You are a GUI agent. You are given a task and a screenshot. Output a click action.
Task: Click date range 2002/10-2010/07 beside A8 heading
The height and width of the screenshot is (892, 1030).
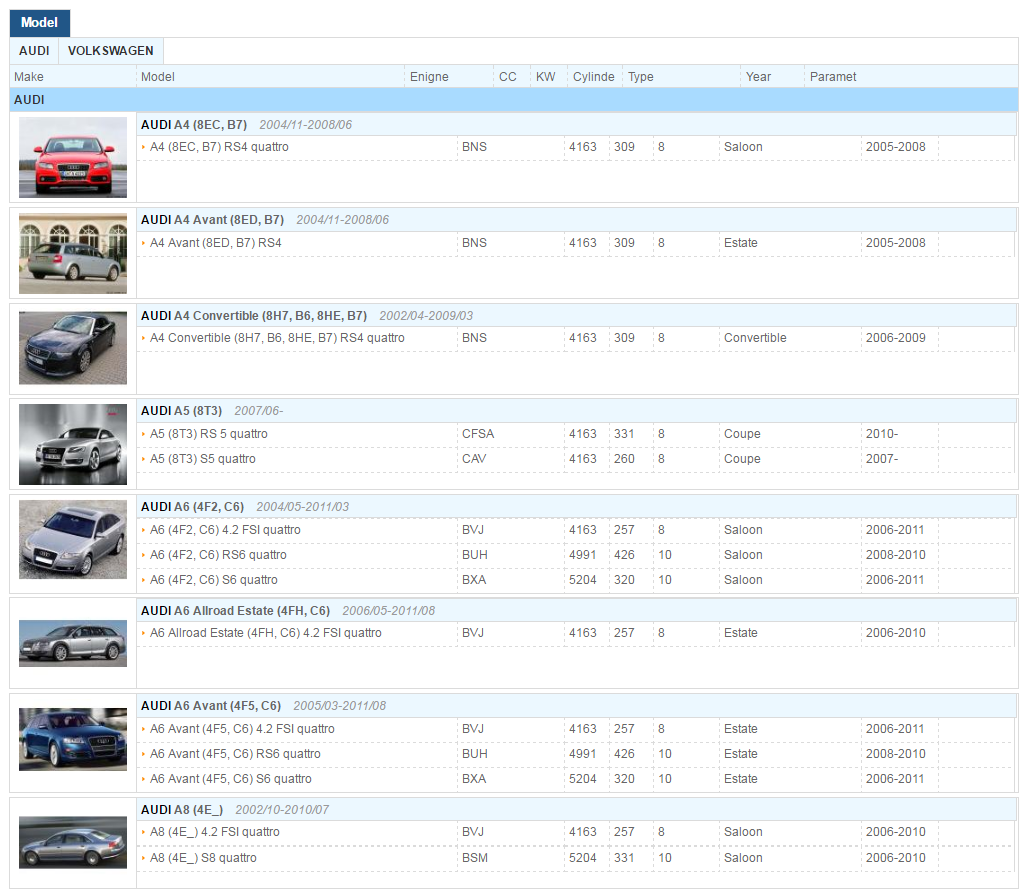pyautogui.click(x=282, y=810)
